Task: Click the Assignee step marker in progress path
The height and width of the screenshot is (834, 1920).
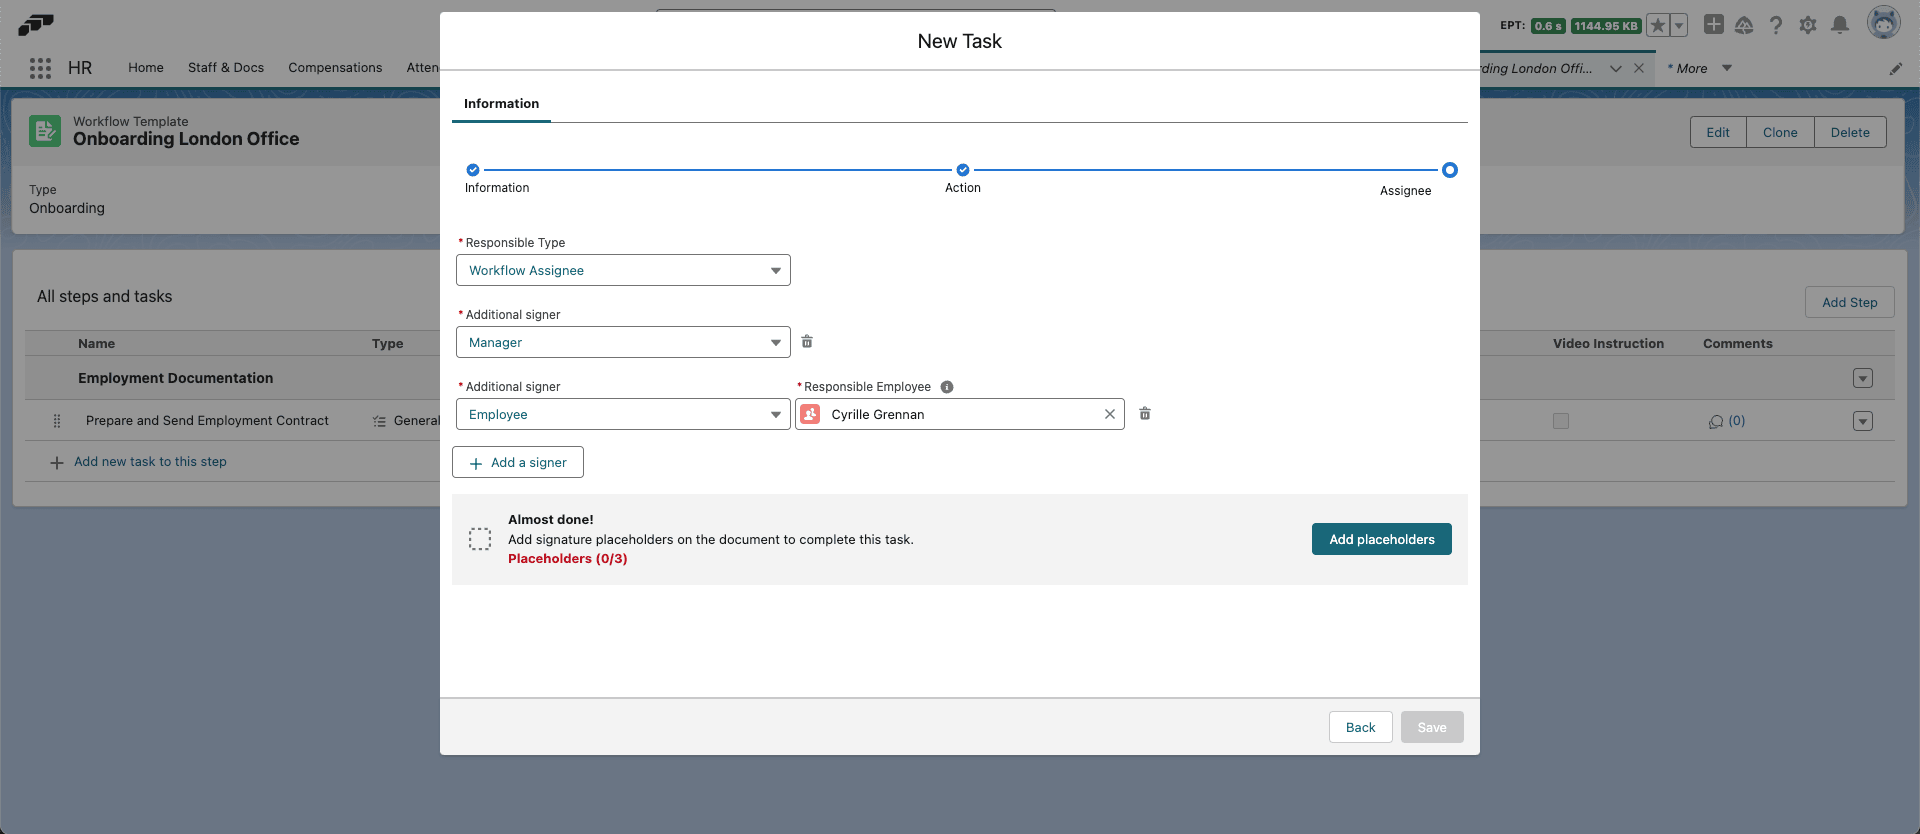Action: tap(1450, 170)
